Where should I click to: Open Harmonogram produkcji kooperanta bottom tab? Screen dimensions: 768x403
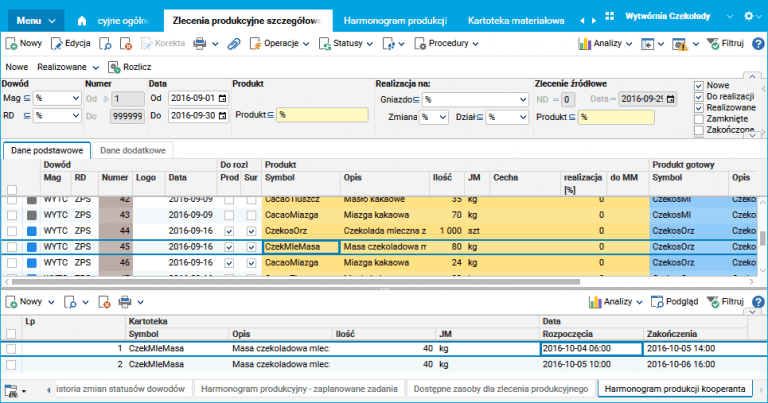click(x=675, y=389)
